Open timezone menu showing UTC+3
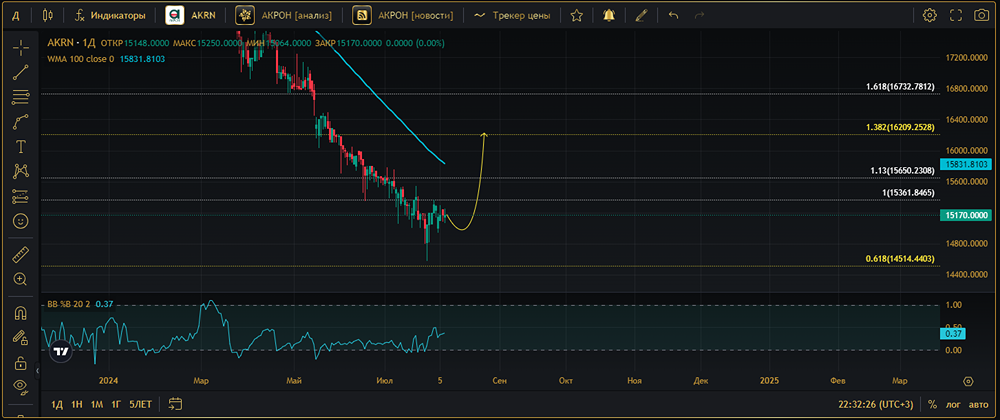1000x420 pixels. pos(876,404)
